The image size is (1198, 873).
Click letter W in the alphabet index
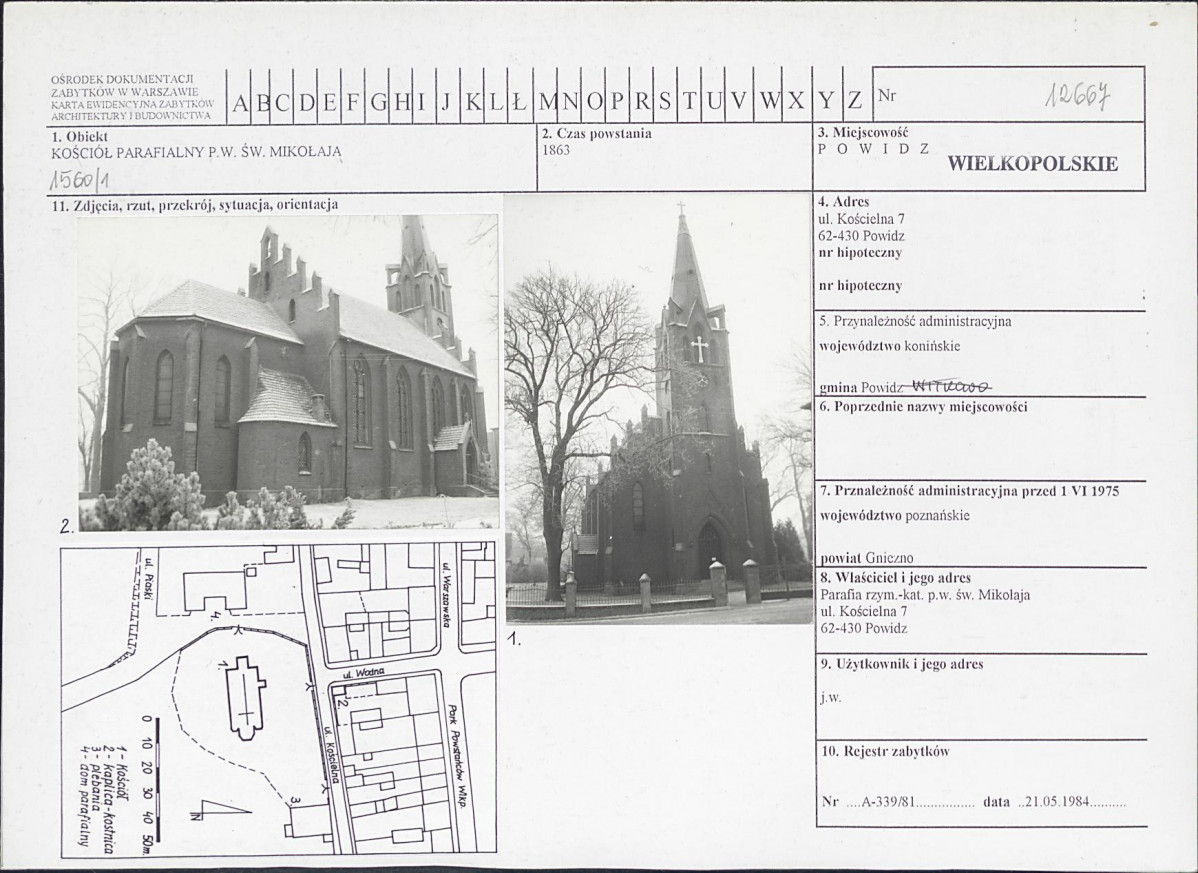[771, 101]
